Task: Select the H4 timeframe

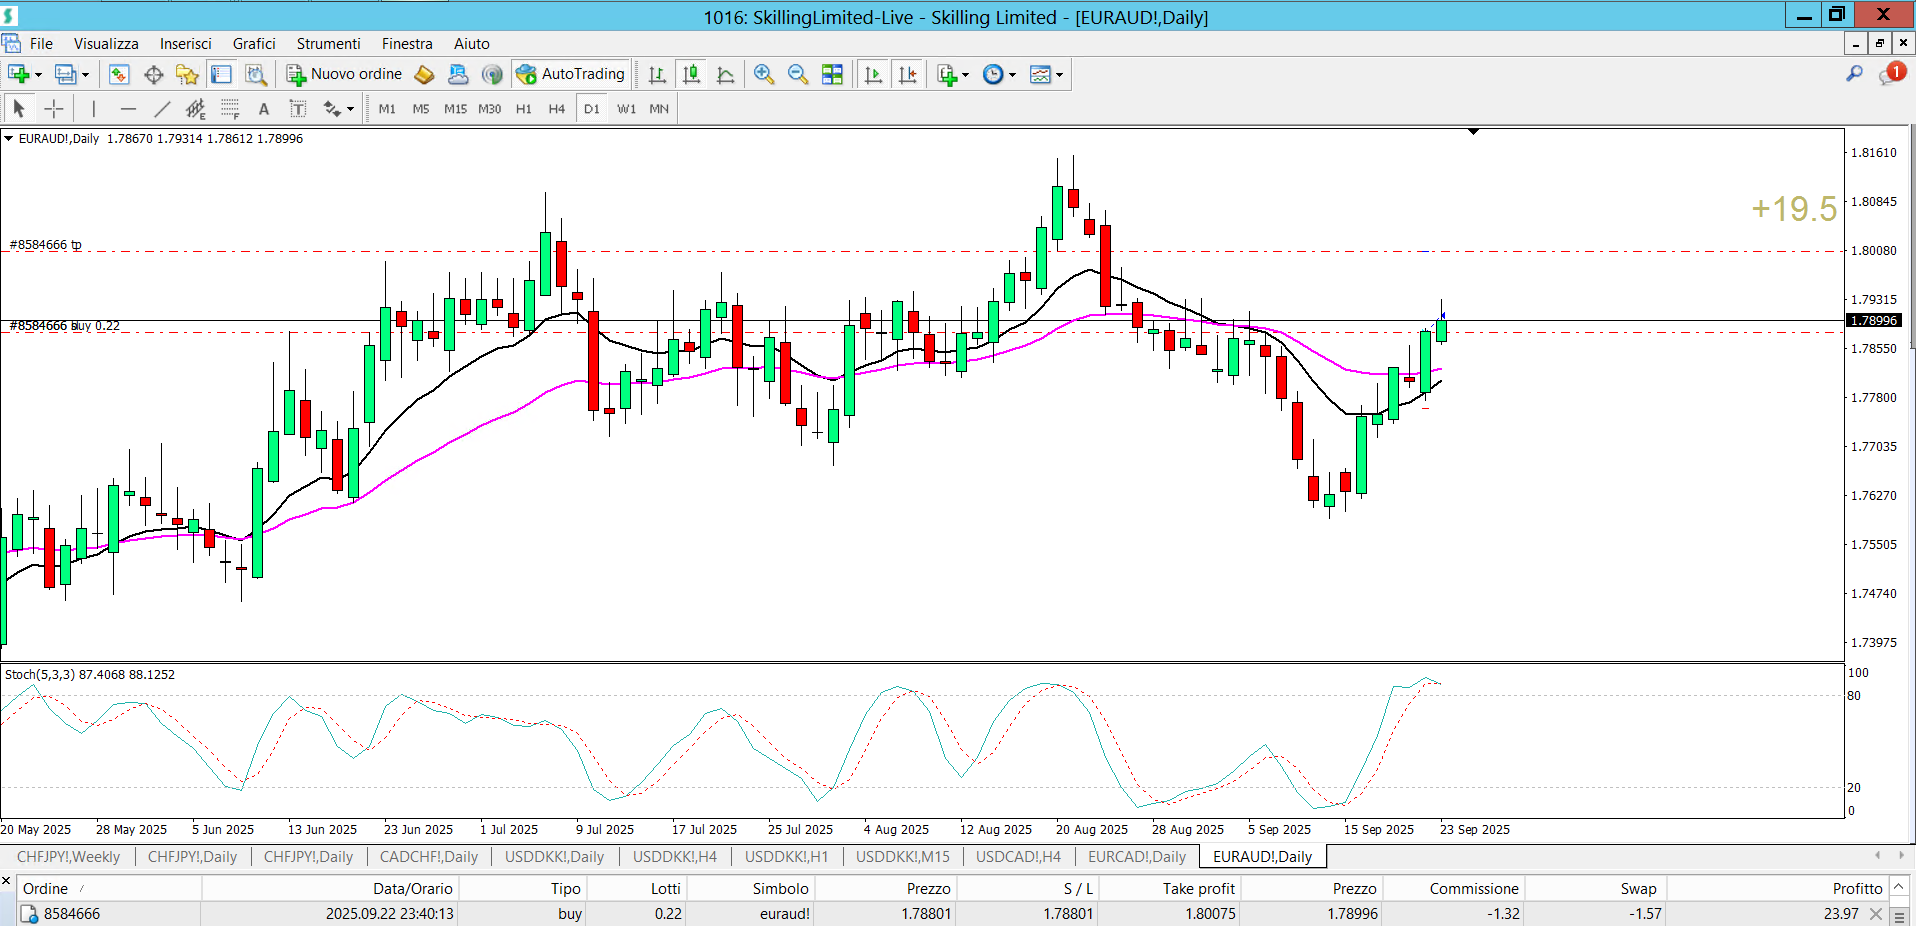Action: click(x=557, y=109)
